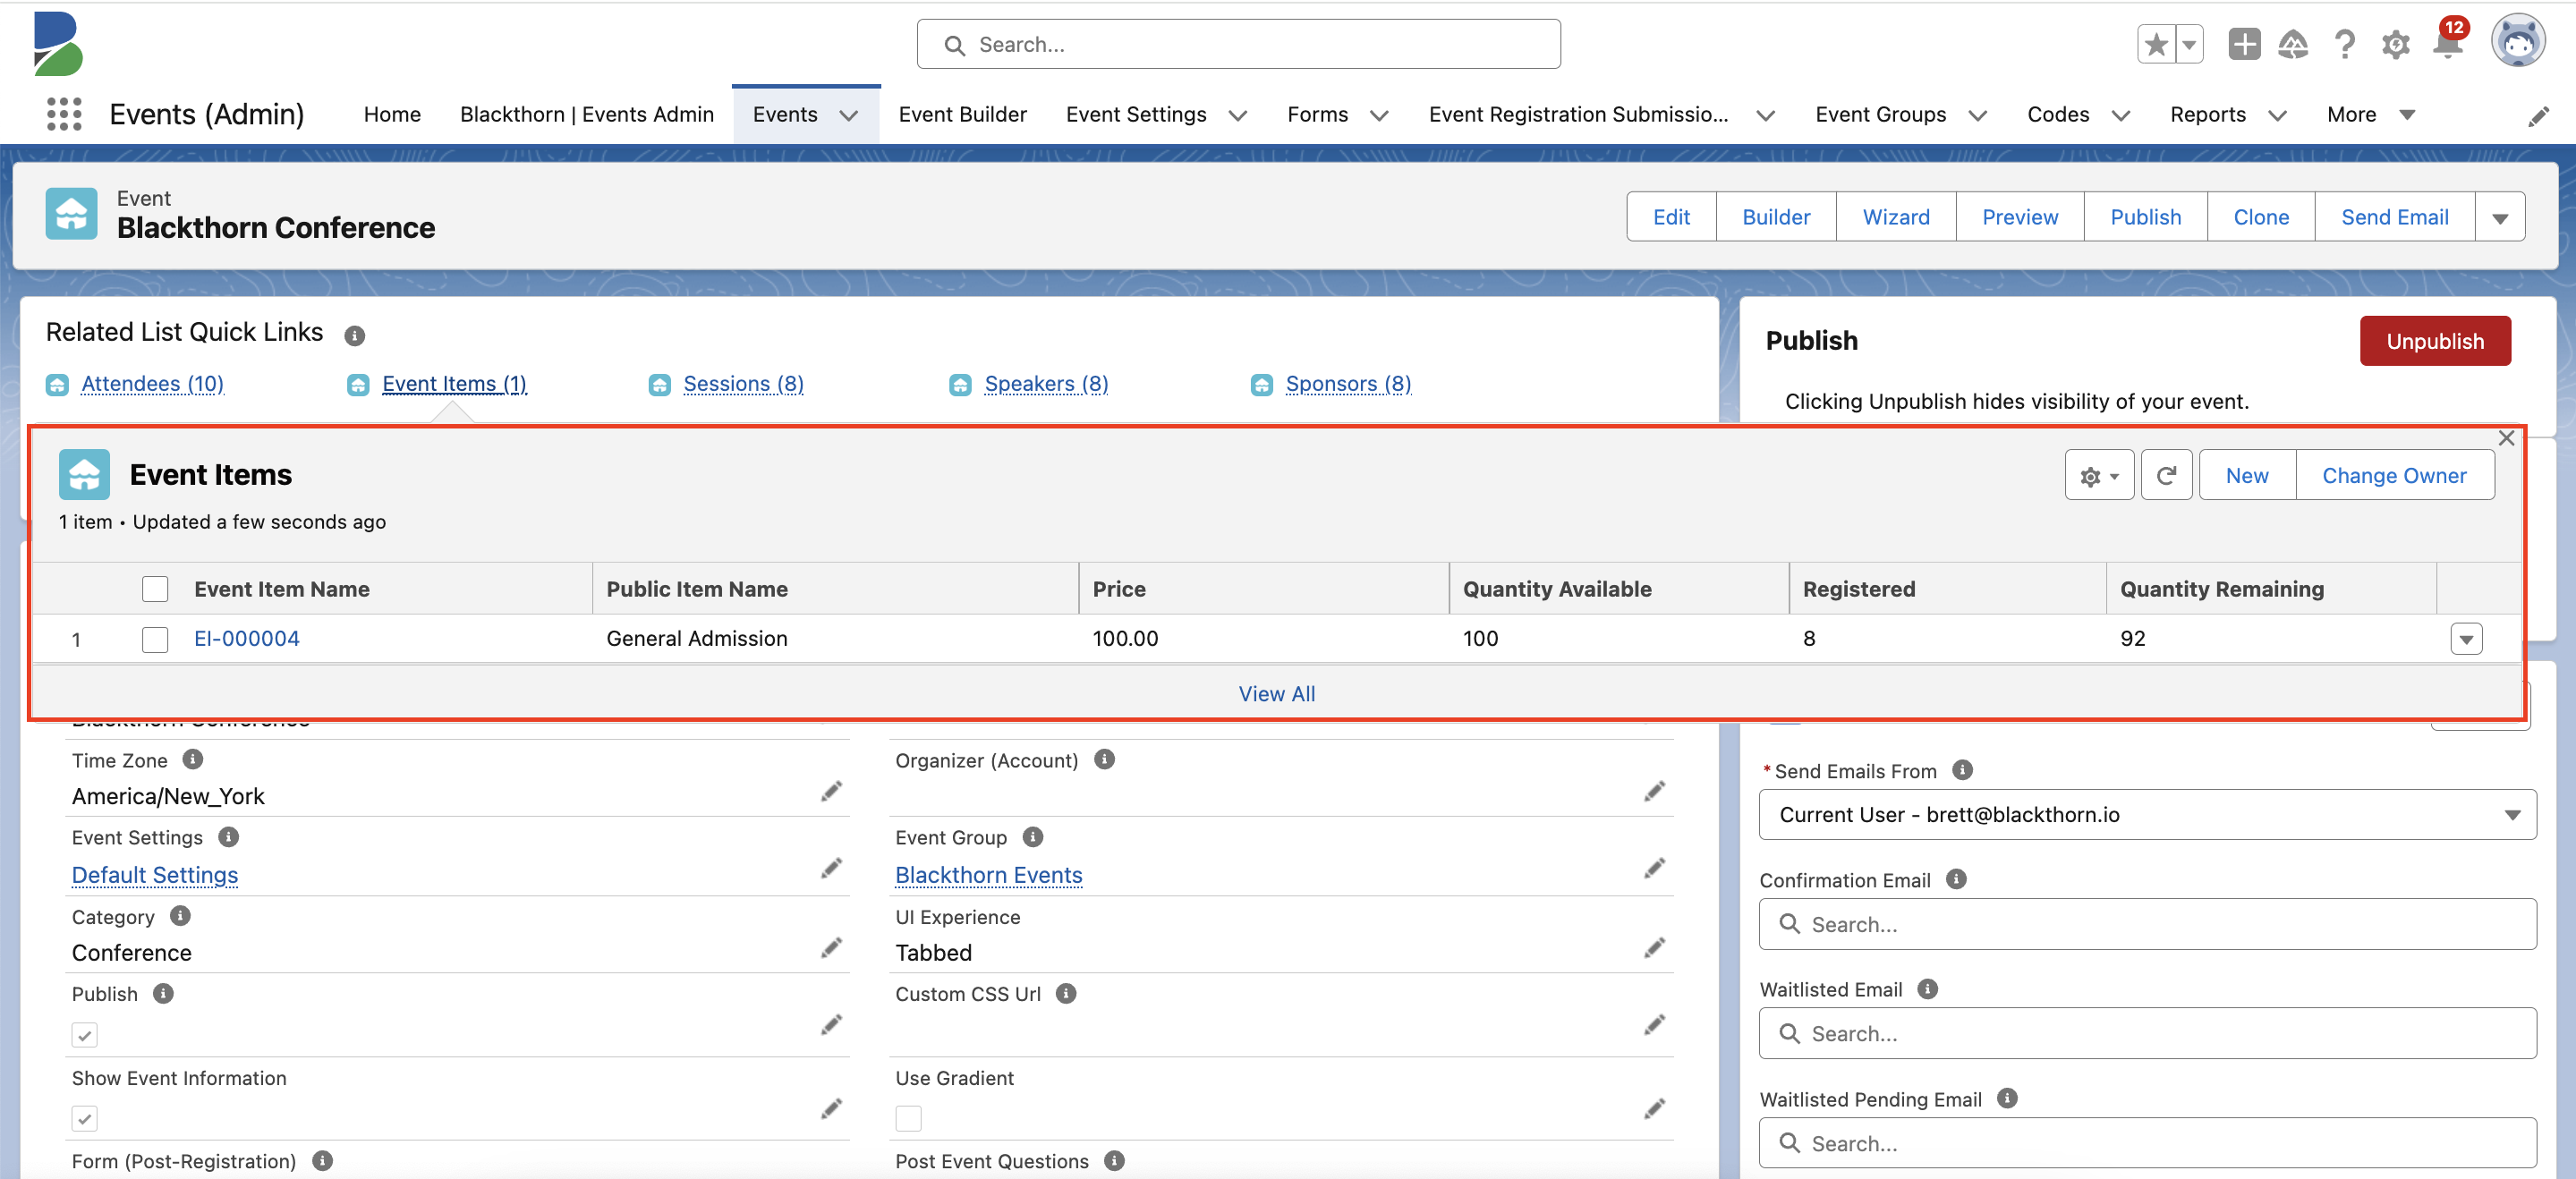Edit the Custom CSS Url field pencil

click(1654, 1024)
